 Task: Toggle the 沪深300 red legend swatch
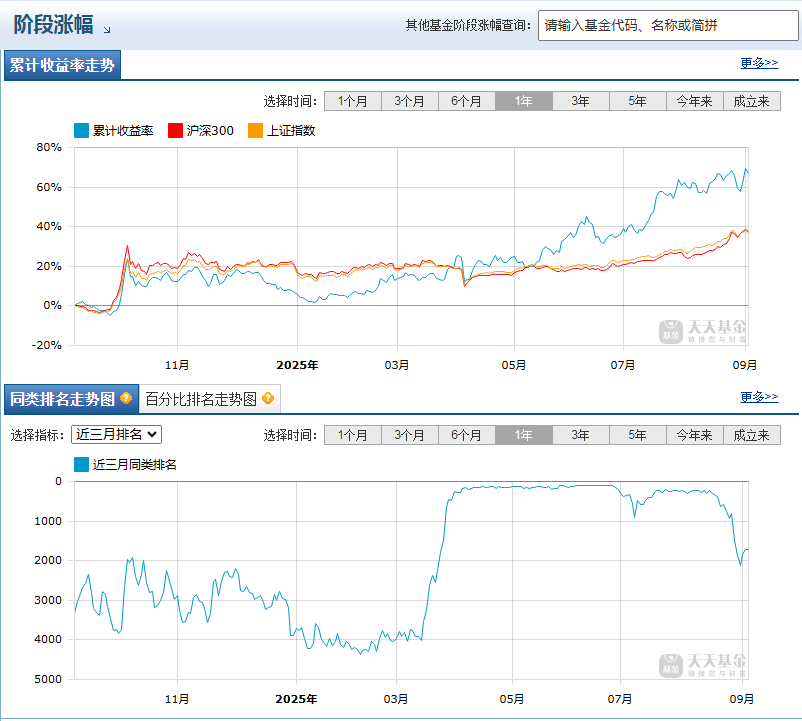[175, 130]
